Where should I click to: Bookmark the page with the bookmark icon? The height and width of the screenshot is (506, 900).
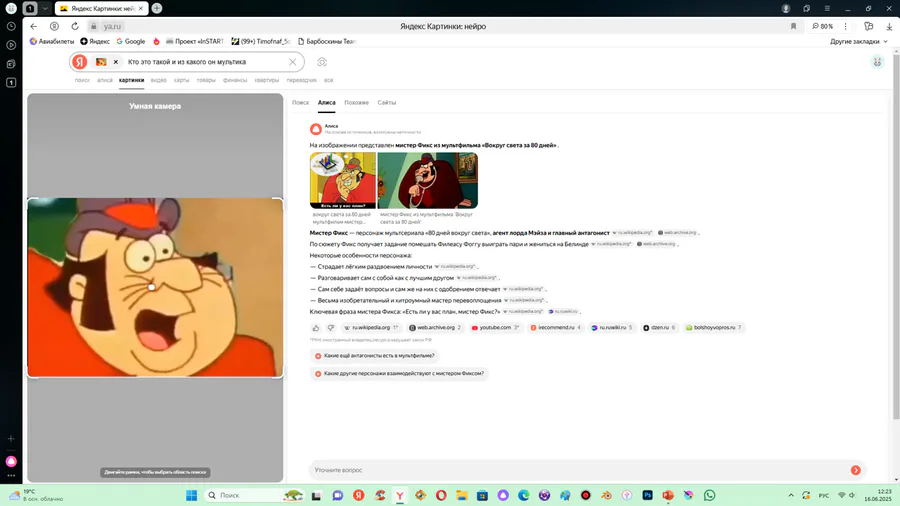click(x=793, y=26)
